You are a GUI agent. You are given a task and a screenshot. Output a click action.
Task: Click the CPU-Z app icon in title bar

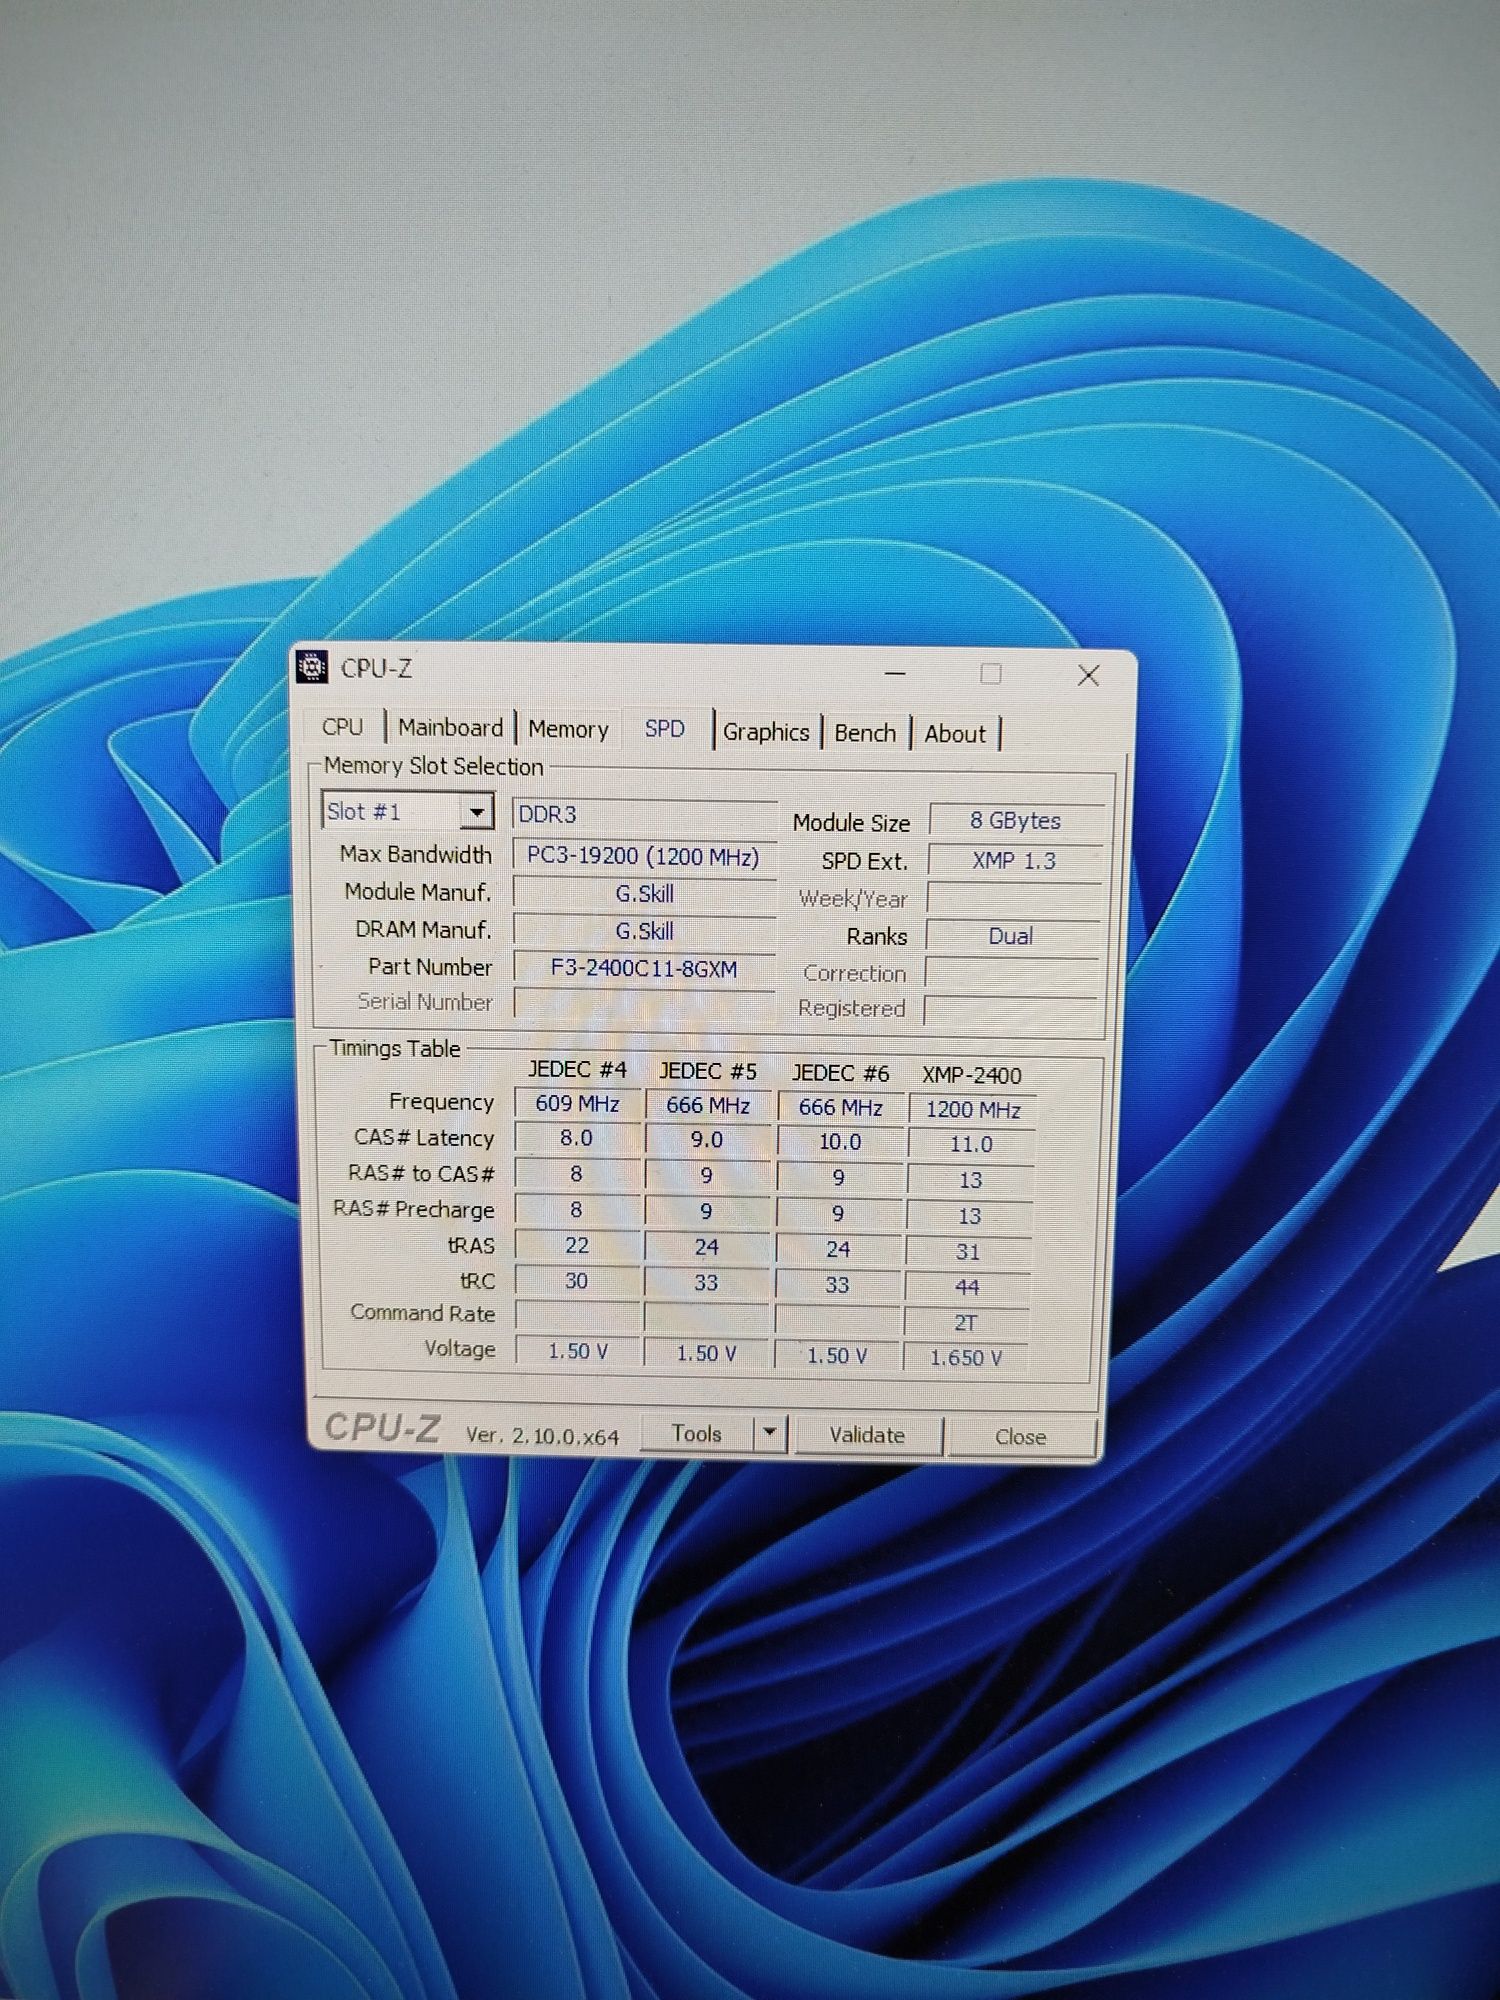click(x=312, y=667)
